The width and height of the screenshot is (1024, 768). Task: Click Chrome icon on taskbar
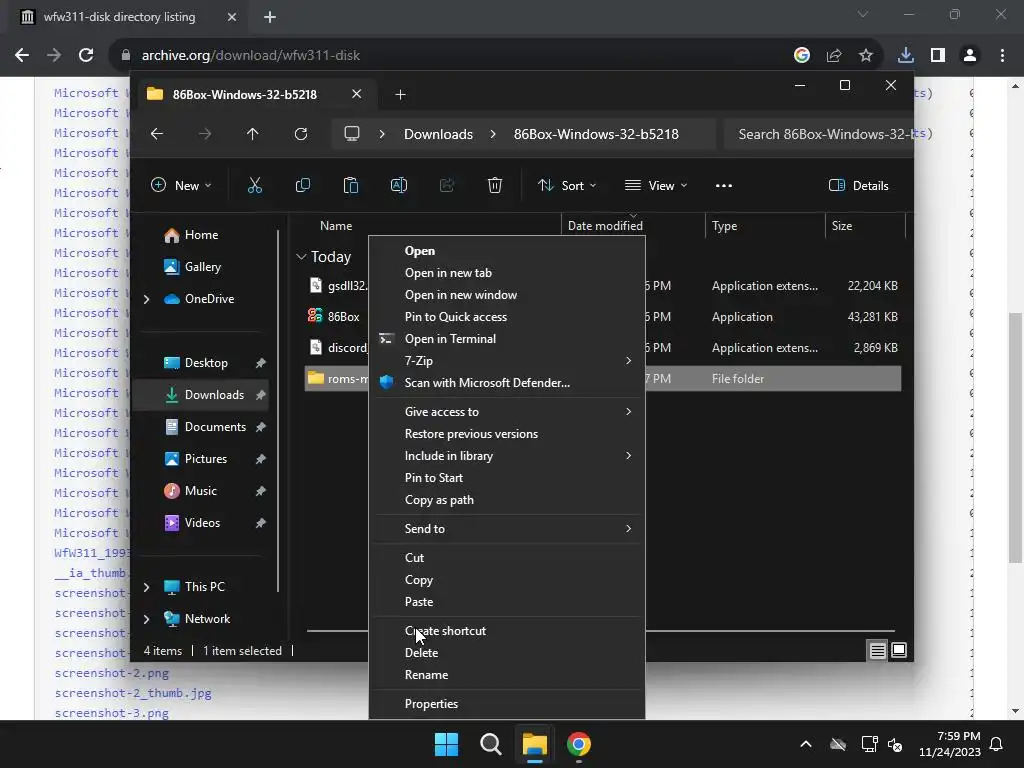[579, 744]
